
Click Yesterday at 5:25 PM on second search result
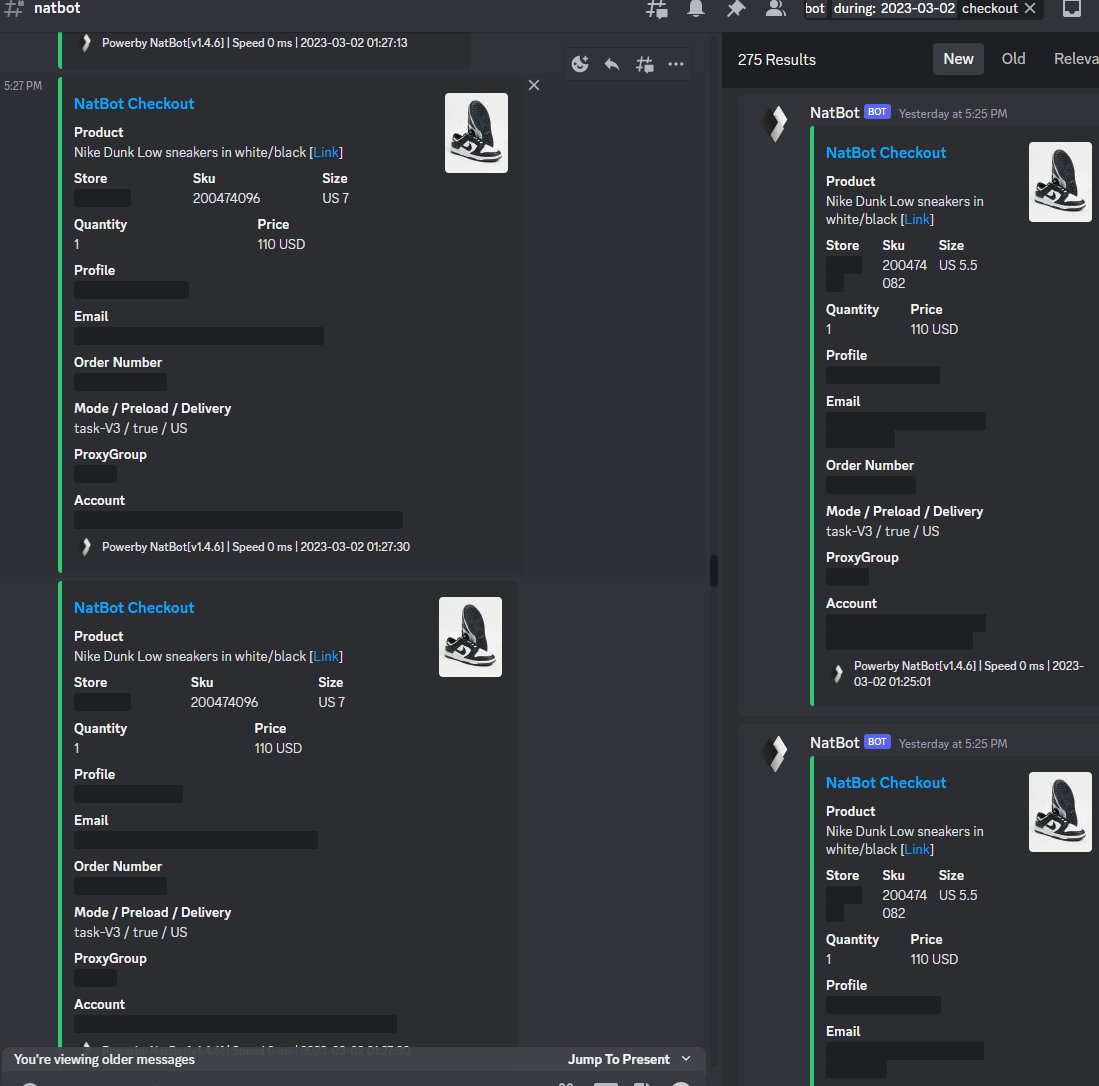[x=953, y=744]
